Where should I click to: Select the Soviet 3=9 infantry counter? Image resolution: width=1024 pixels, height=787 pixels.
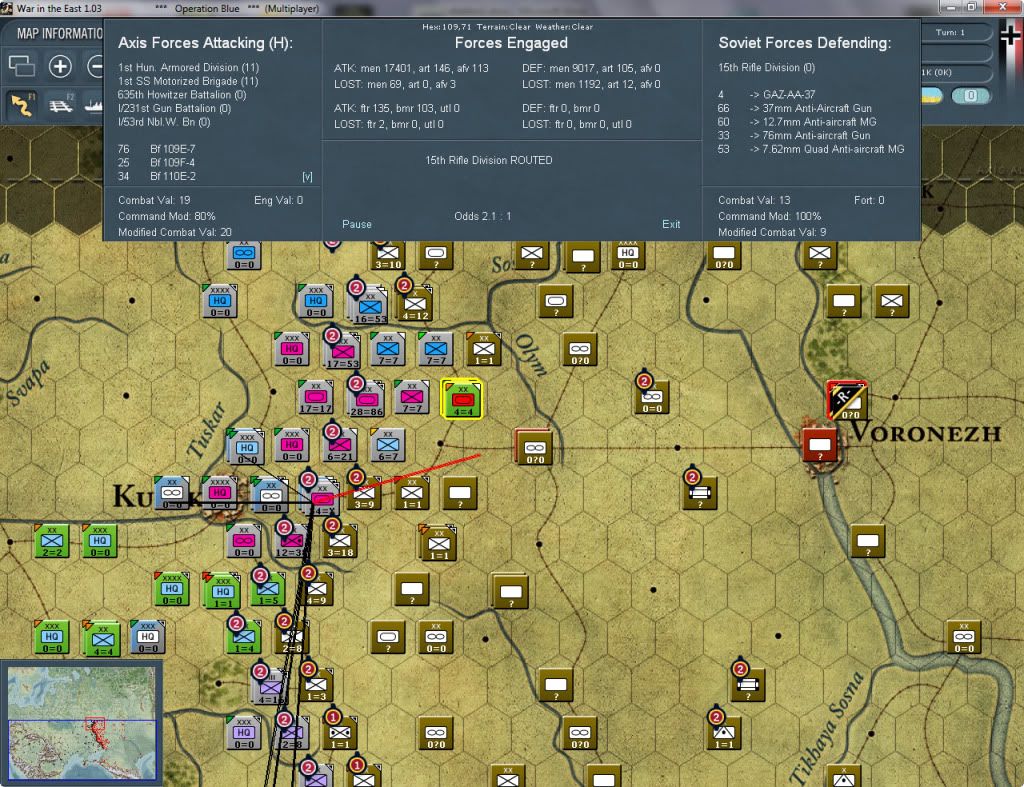coord(364,494)
